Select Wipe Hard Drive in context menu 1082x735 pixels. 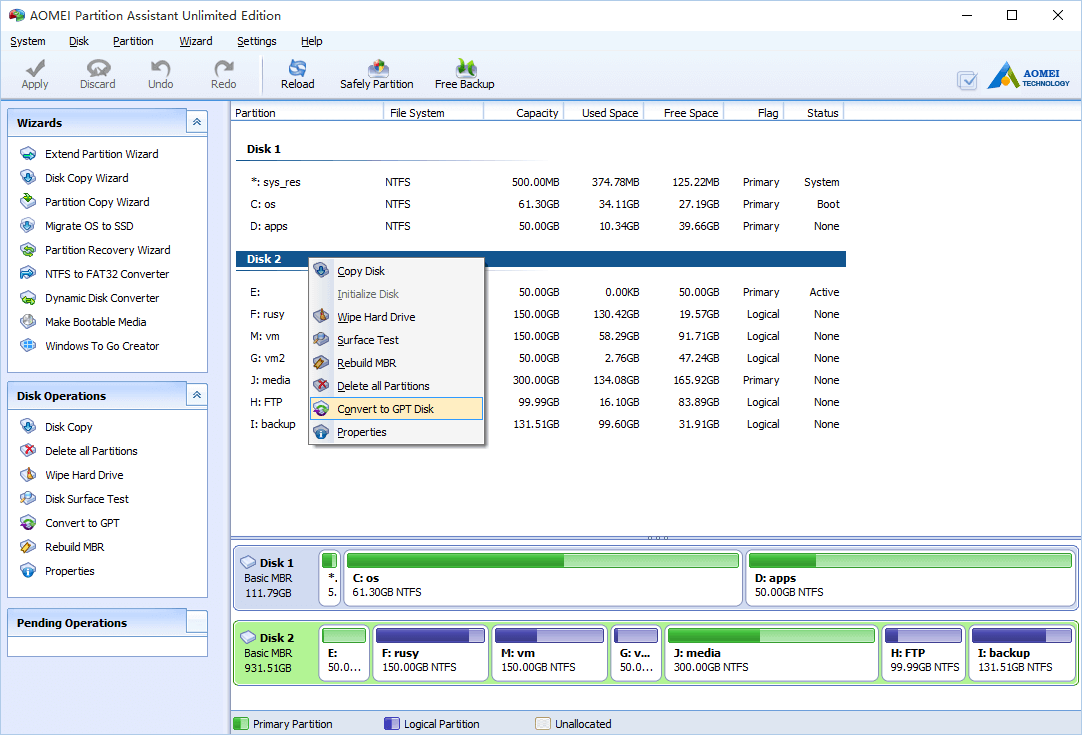(375, 317)
